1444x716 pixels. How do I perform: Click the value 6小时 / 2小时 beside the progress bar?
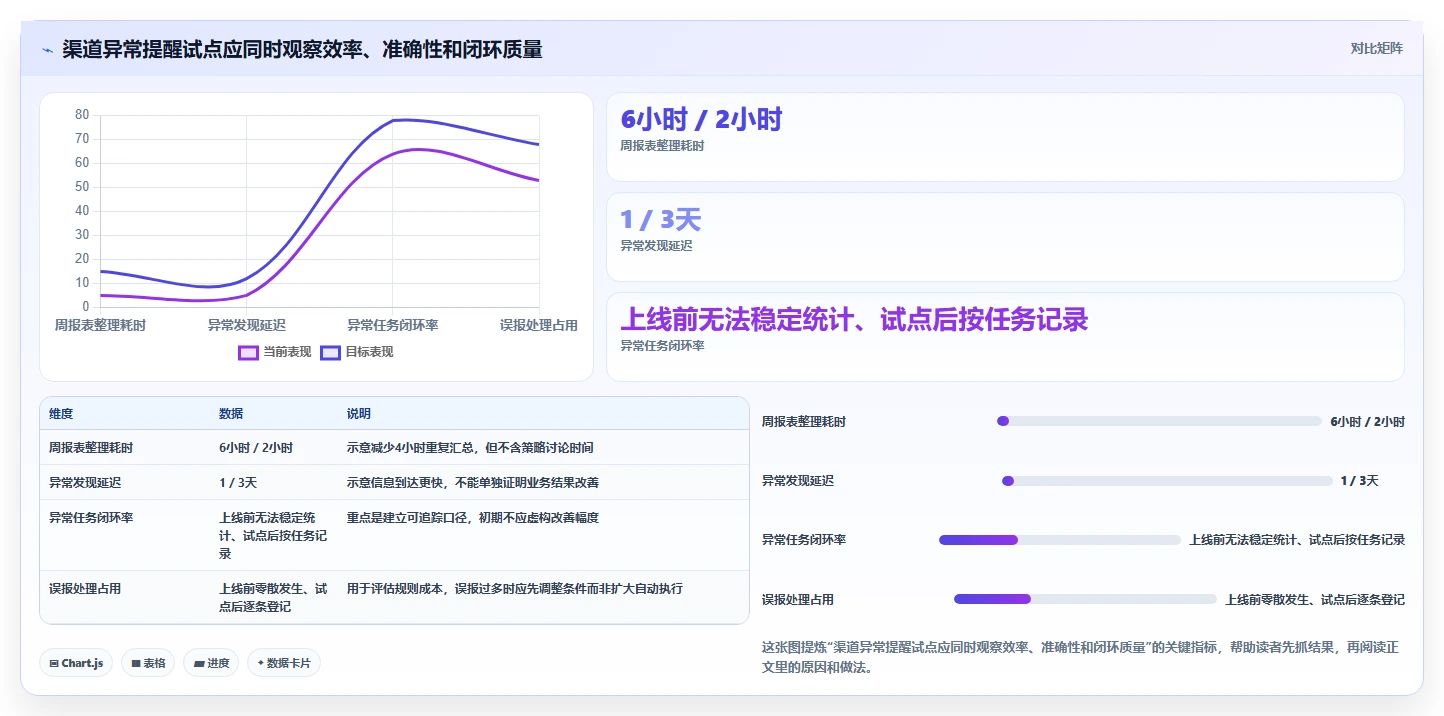[1367, 422]
